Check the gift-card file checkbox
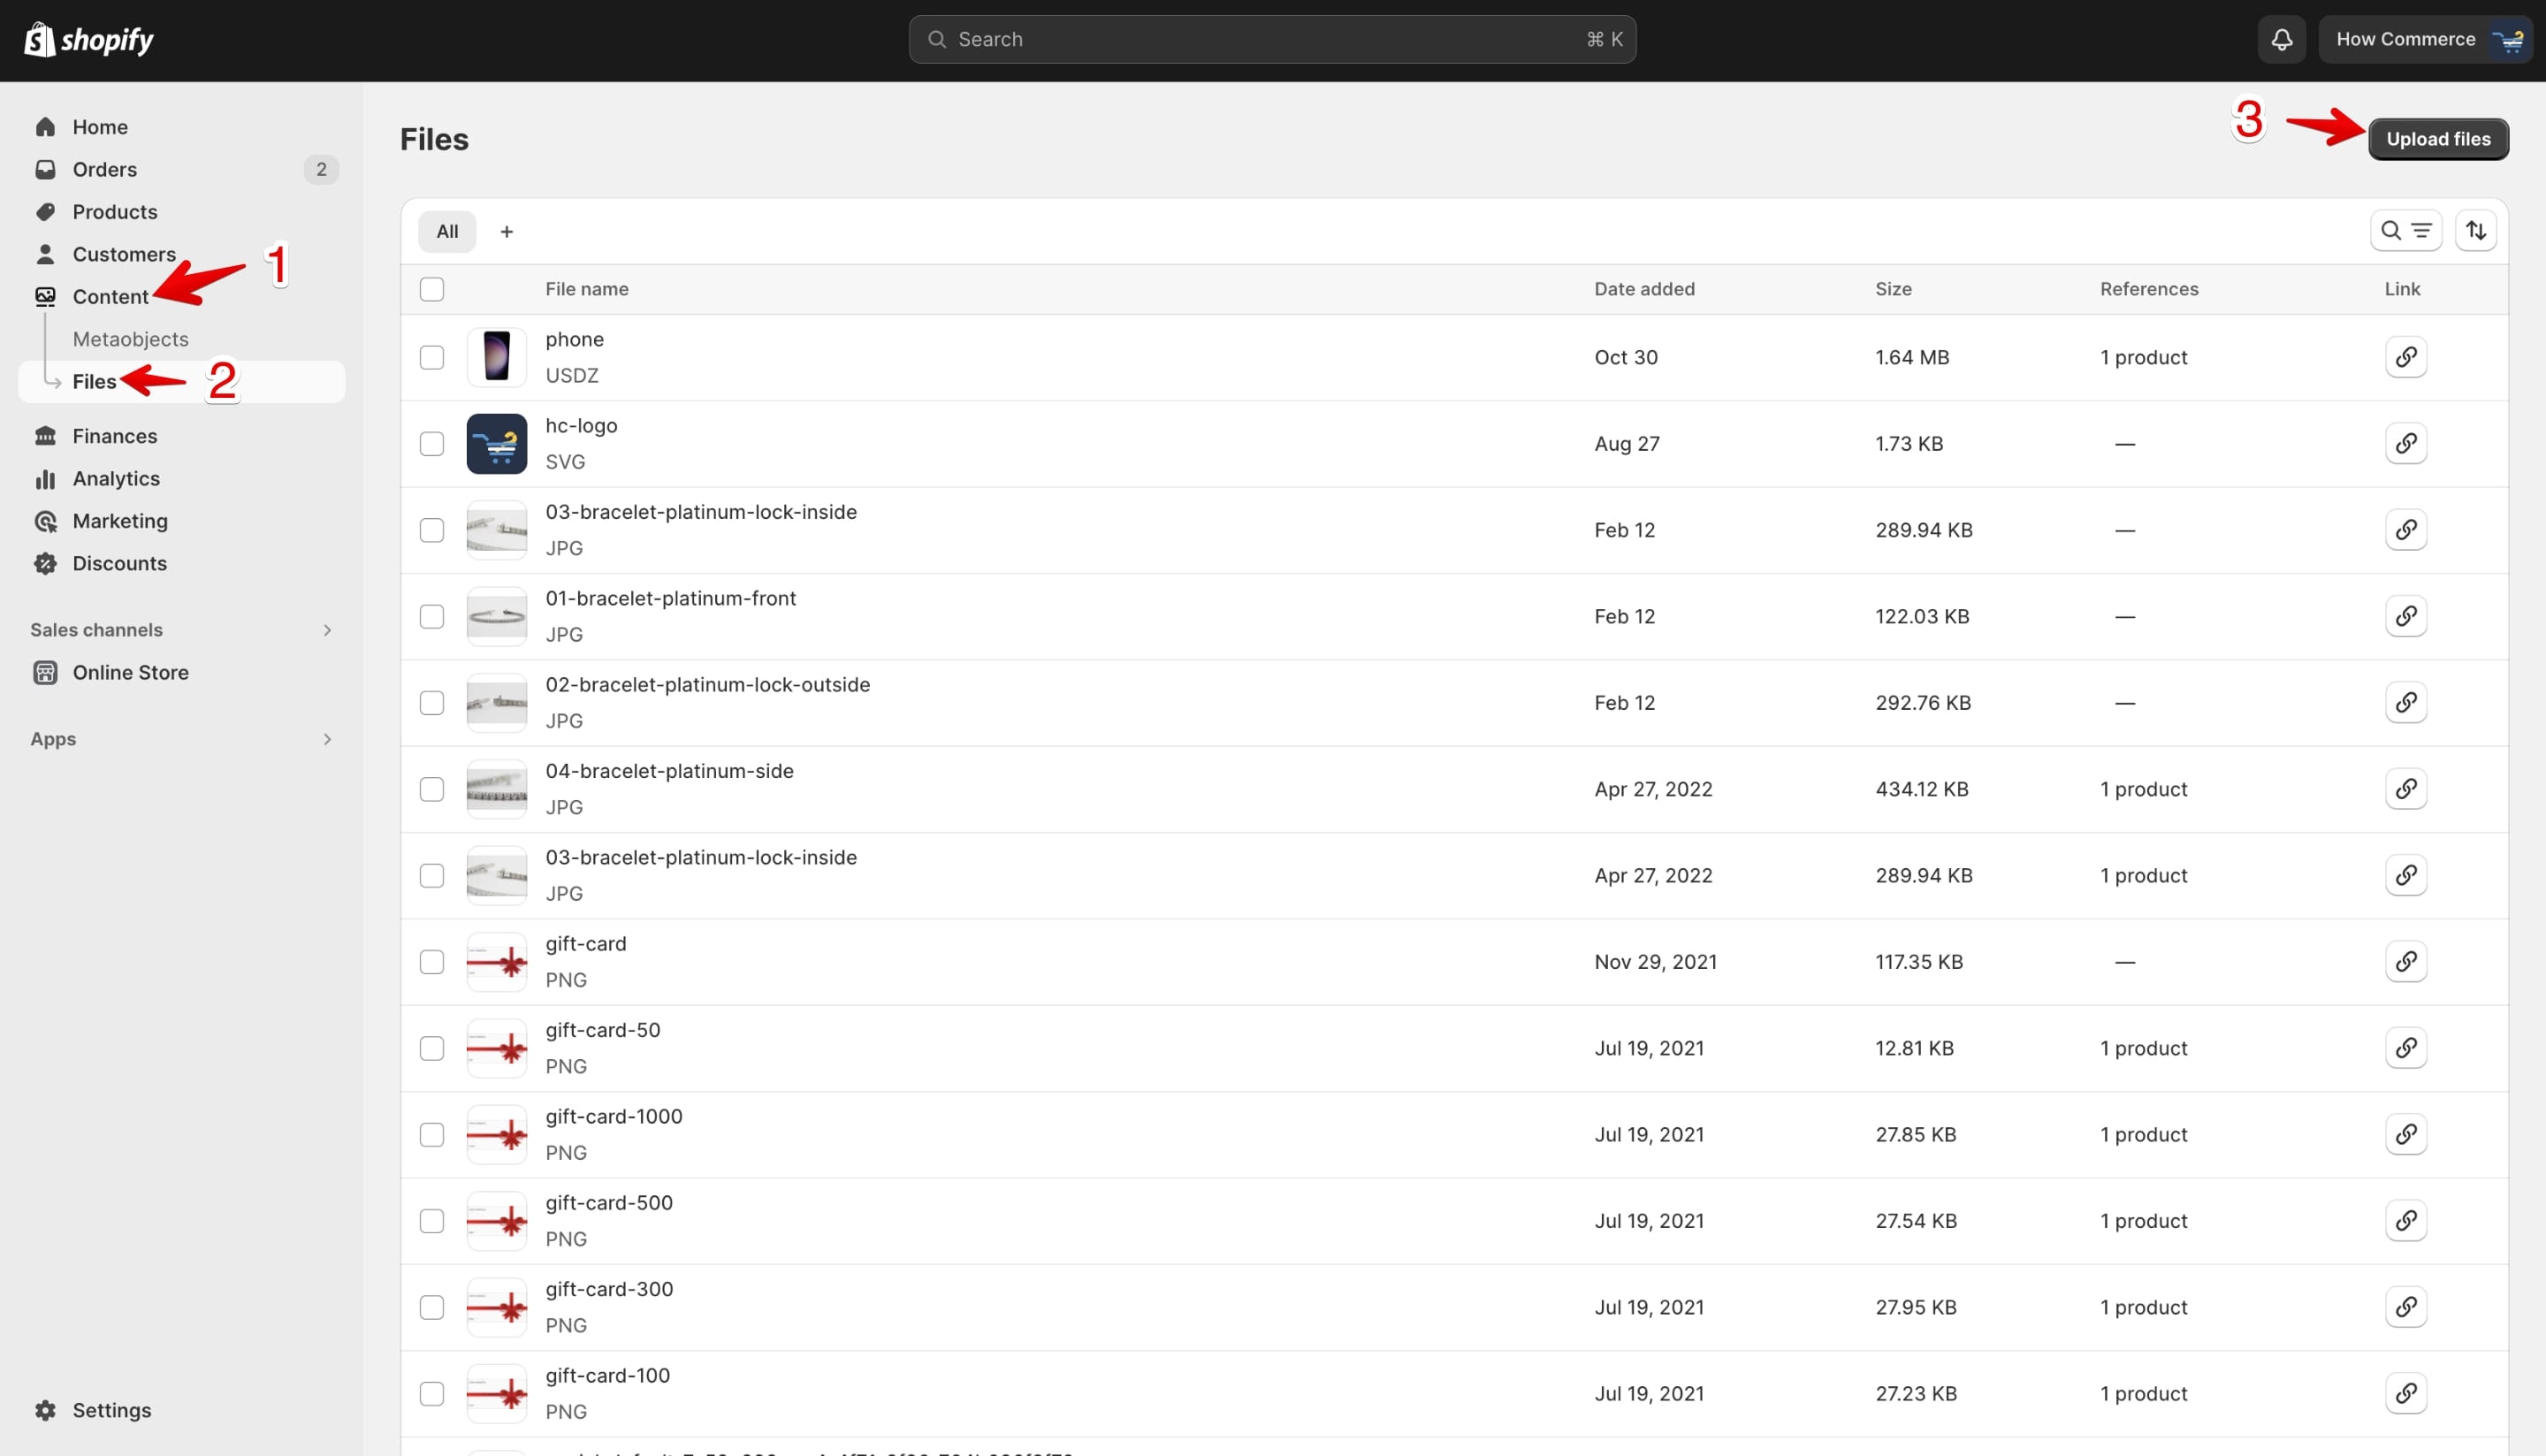The image size is (2546, 1456). point(432,961)
